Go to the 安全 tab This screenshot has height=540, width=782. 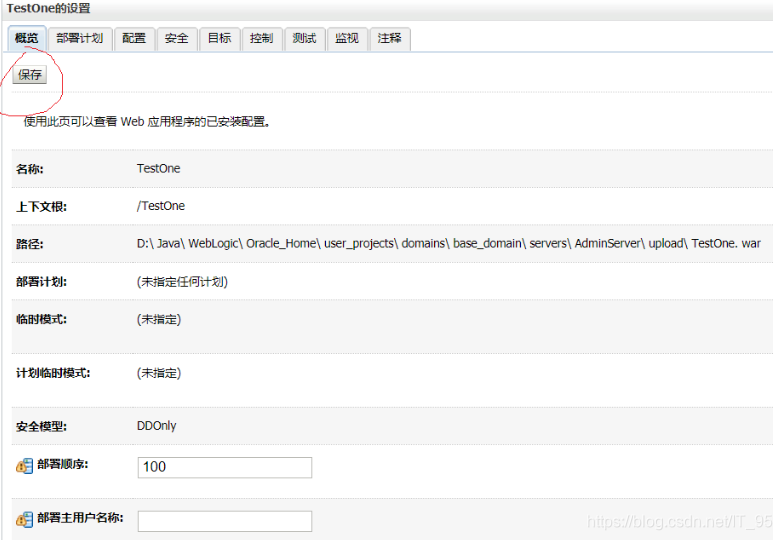[177, 38]
